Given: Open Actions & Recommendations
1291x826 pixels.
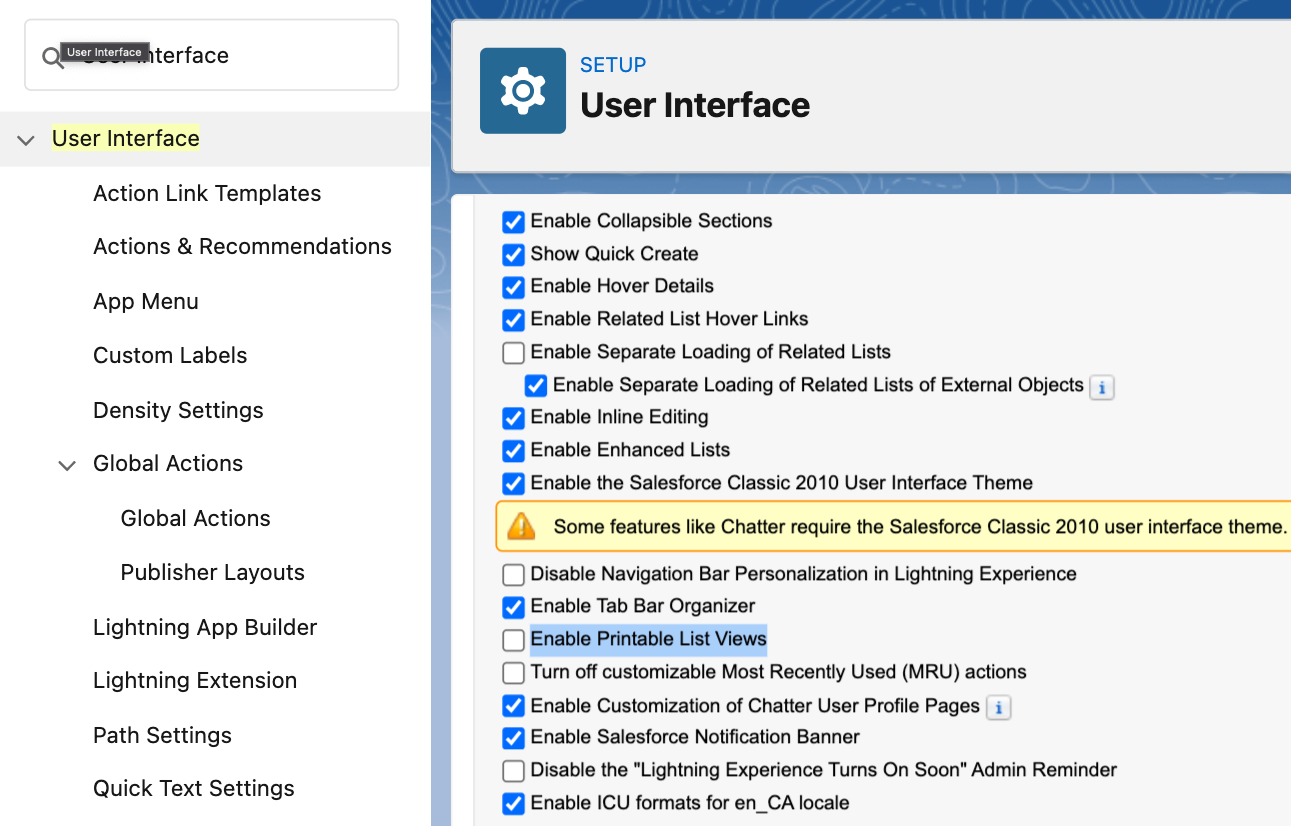Looking at the screenshot, I should (242, 247).
